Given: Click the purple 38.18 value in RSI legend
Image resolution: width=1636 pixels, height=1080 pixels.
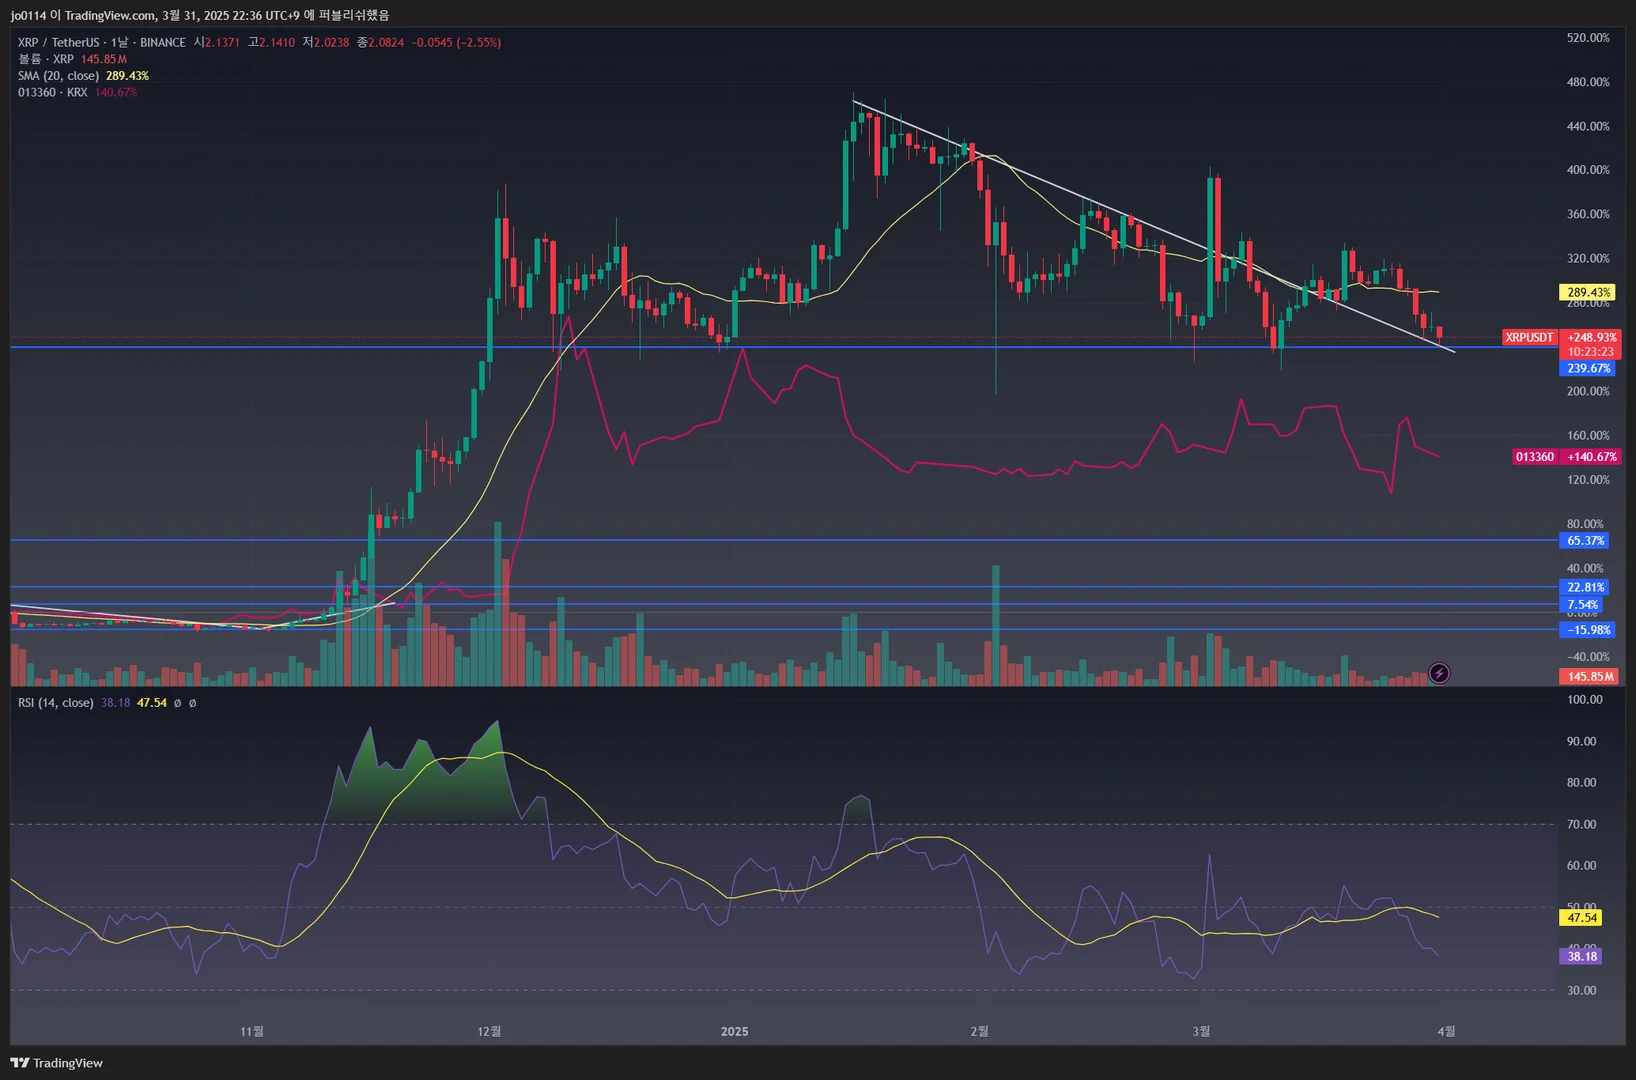Looking at the screenshot, I should (x=115, y=703).
